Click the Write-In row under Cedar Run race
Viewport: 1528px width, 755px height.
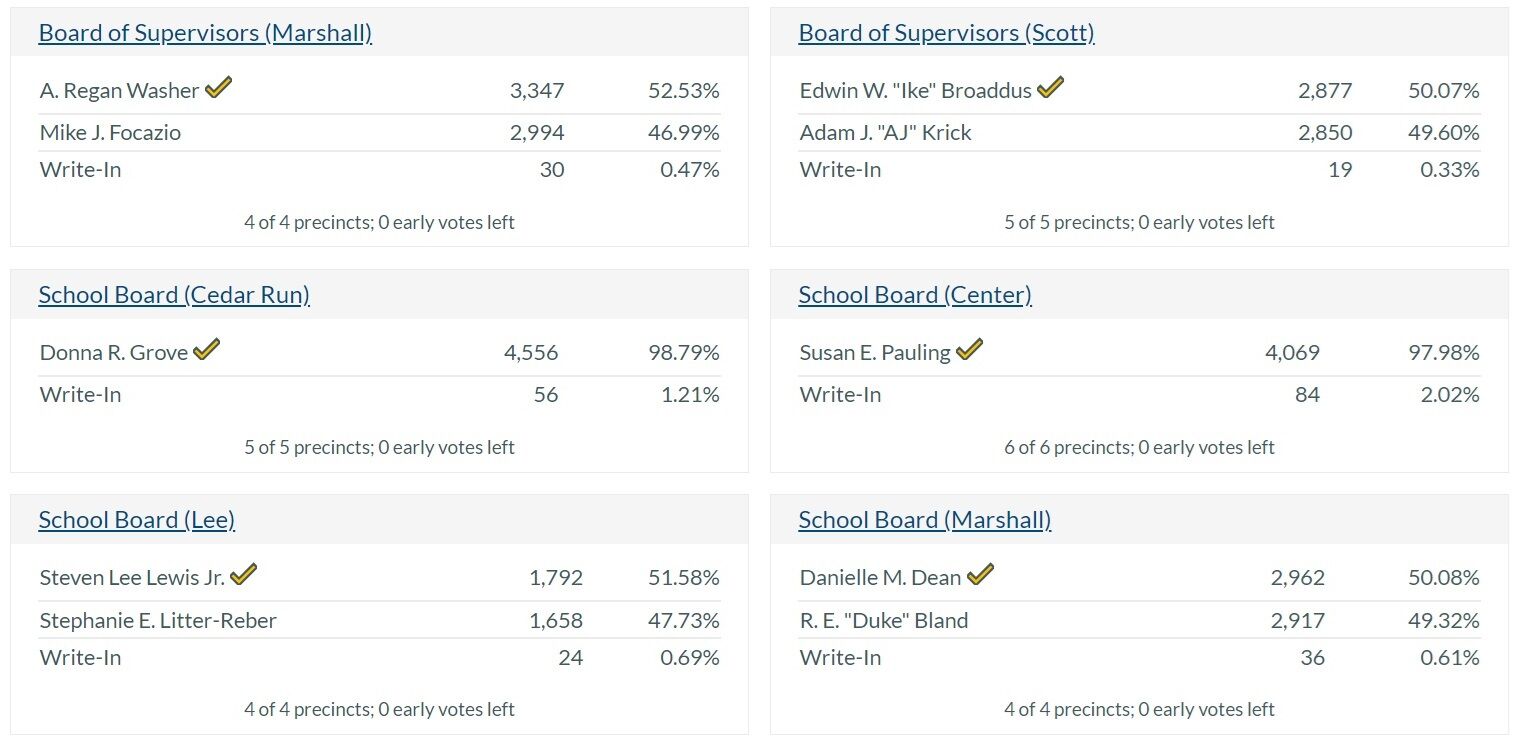[80, 394]
